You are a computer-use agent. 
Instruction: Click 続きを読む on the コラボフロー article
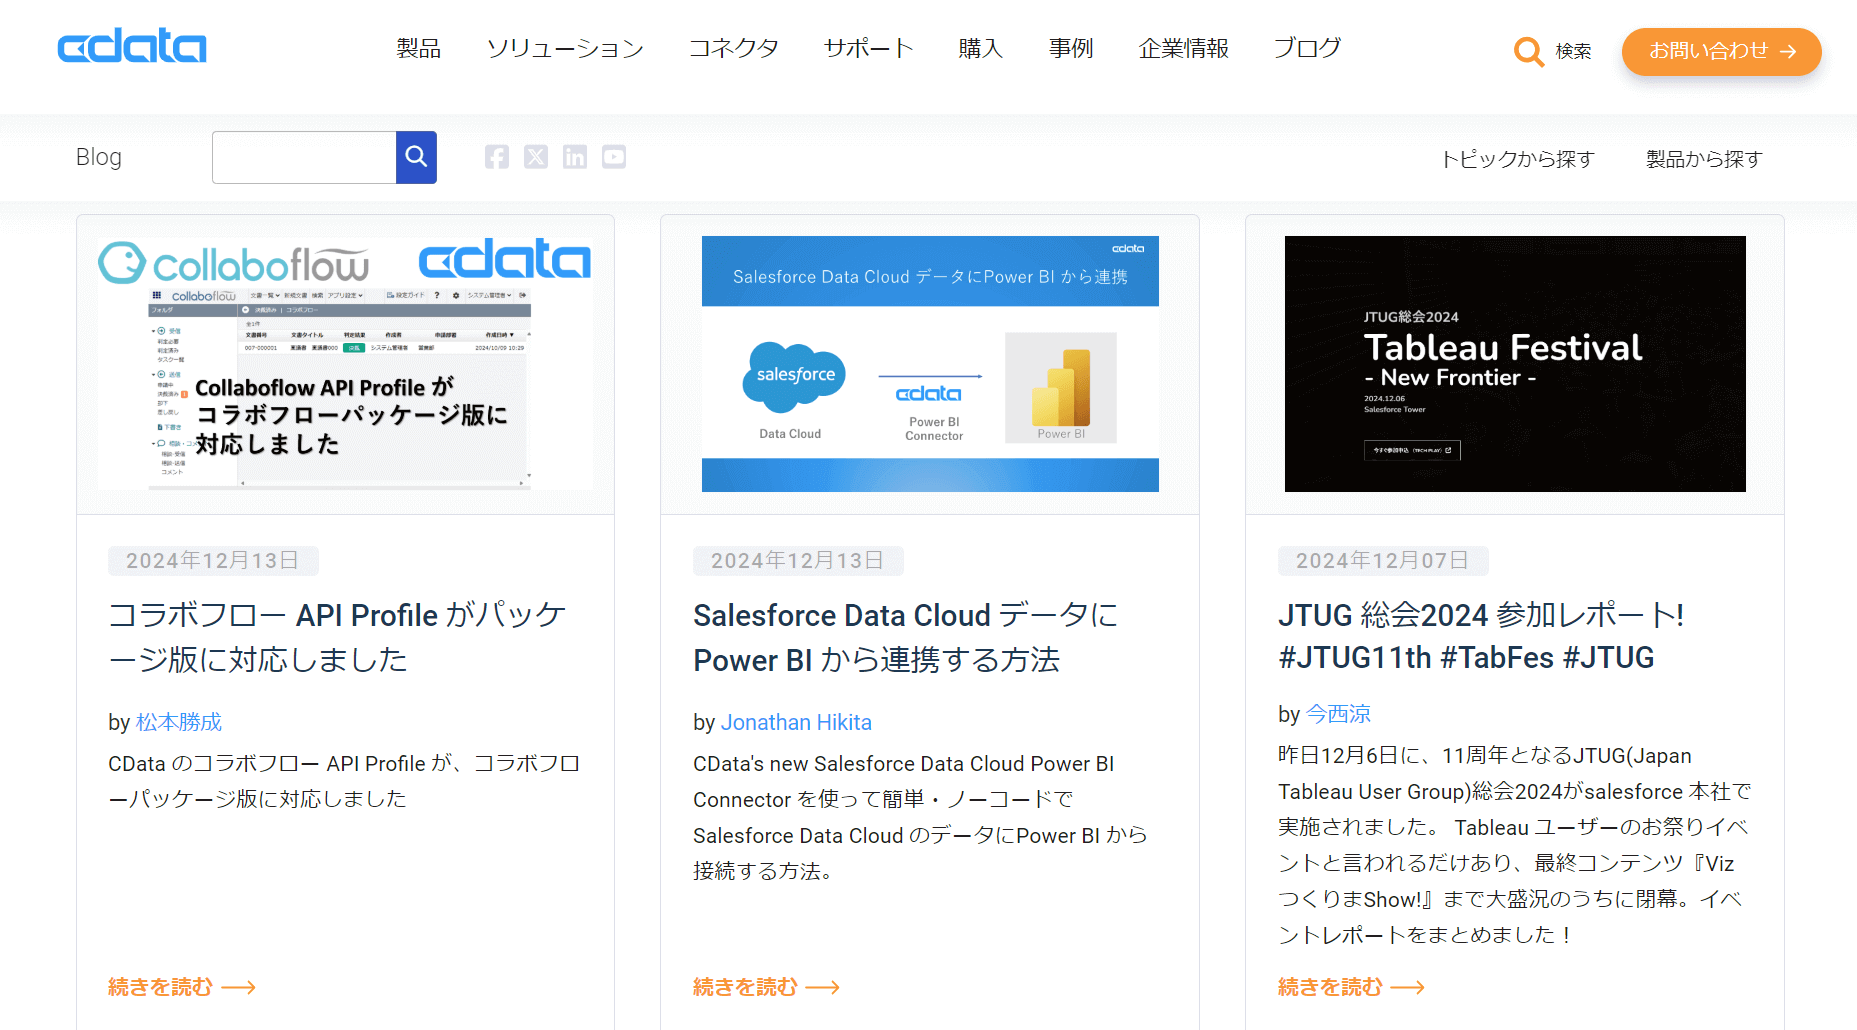(x=182, y=987)
